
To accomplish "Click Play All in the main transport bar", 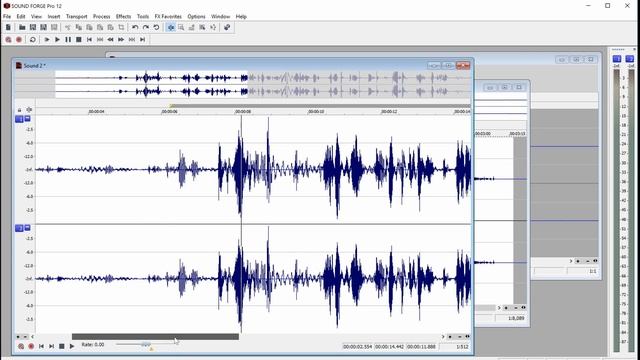I will (47, 40).
